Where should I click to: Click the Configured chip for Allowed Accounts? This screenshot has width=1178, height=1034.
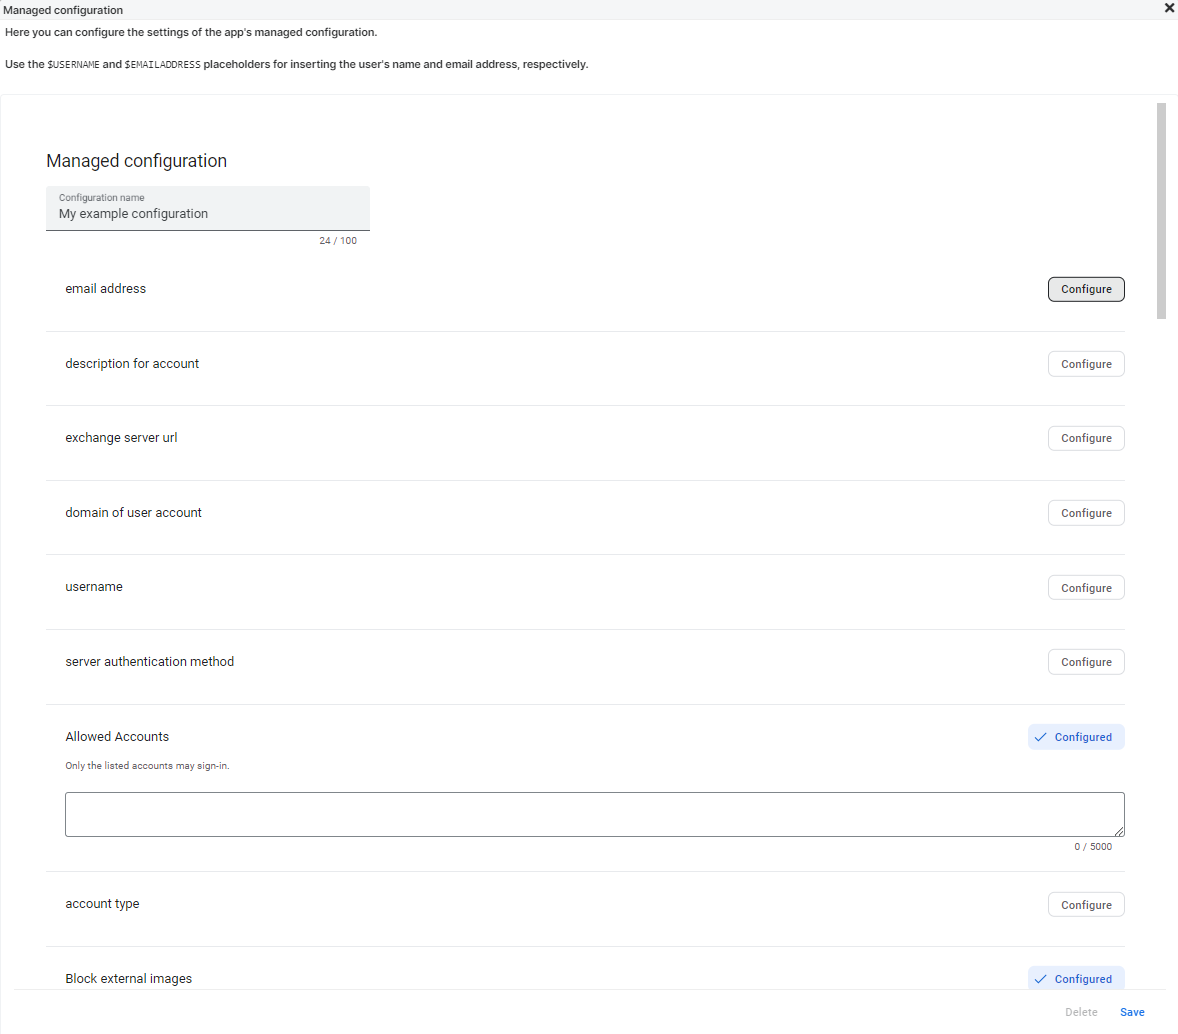[1076, 737]
